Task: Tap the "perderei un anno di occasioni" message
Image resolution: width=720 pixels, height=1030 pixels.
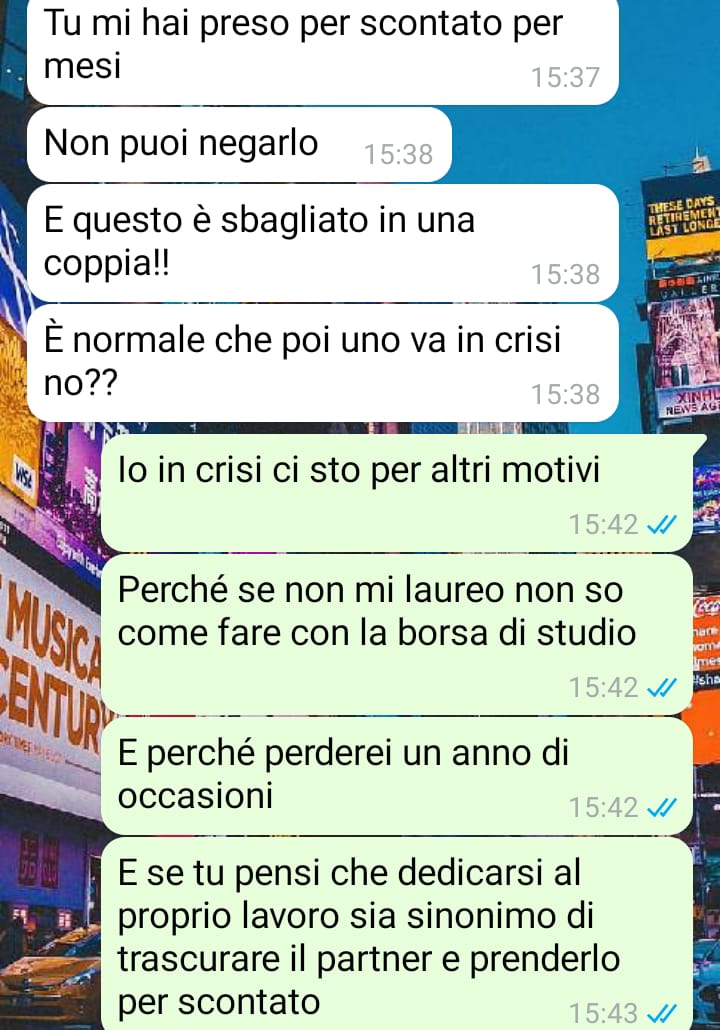Action: (397, 776)
